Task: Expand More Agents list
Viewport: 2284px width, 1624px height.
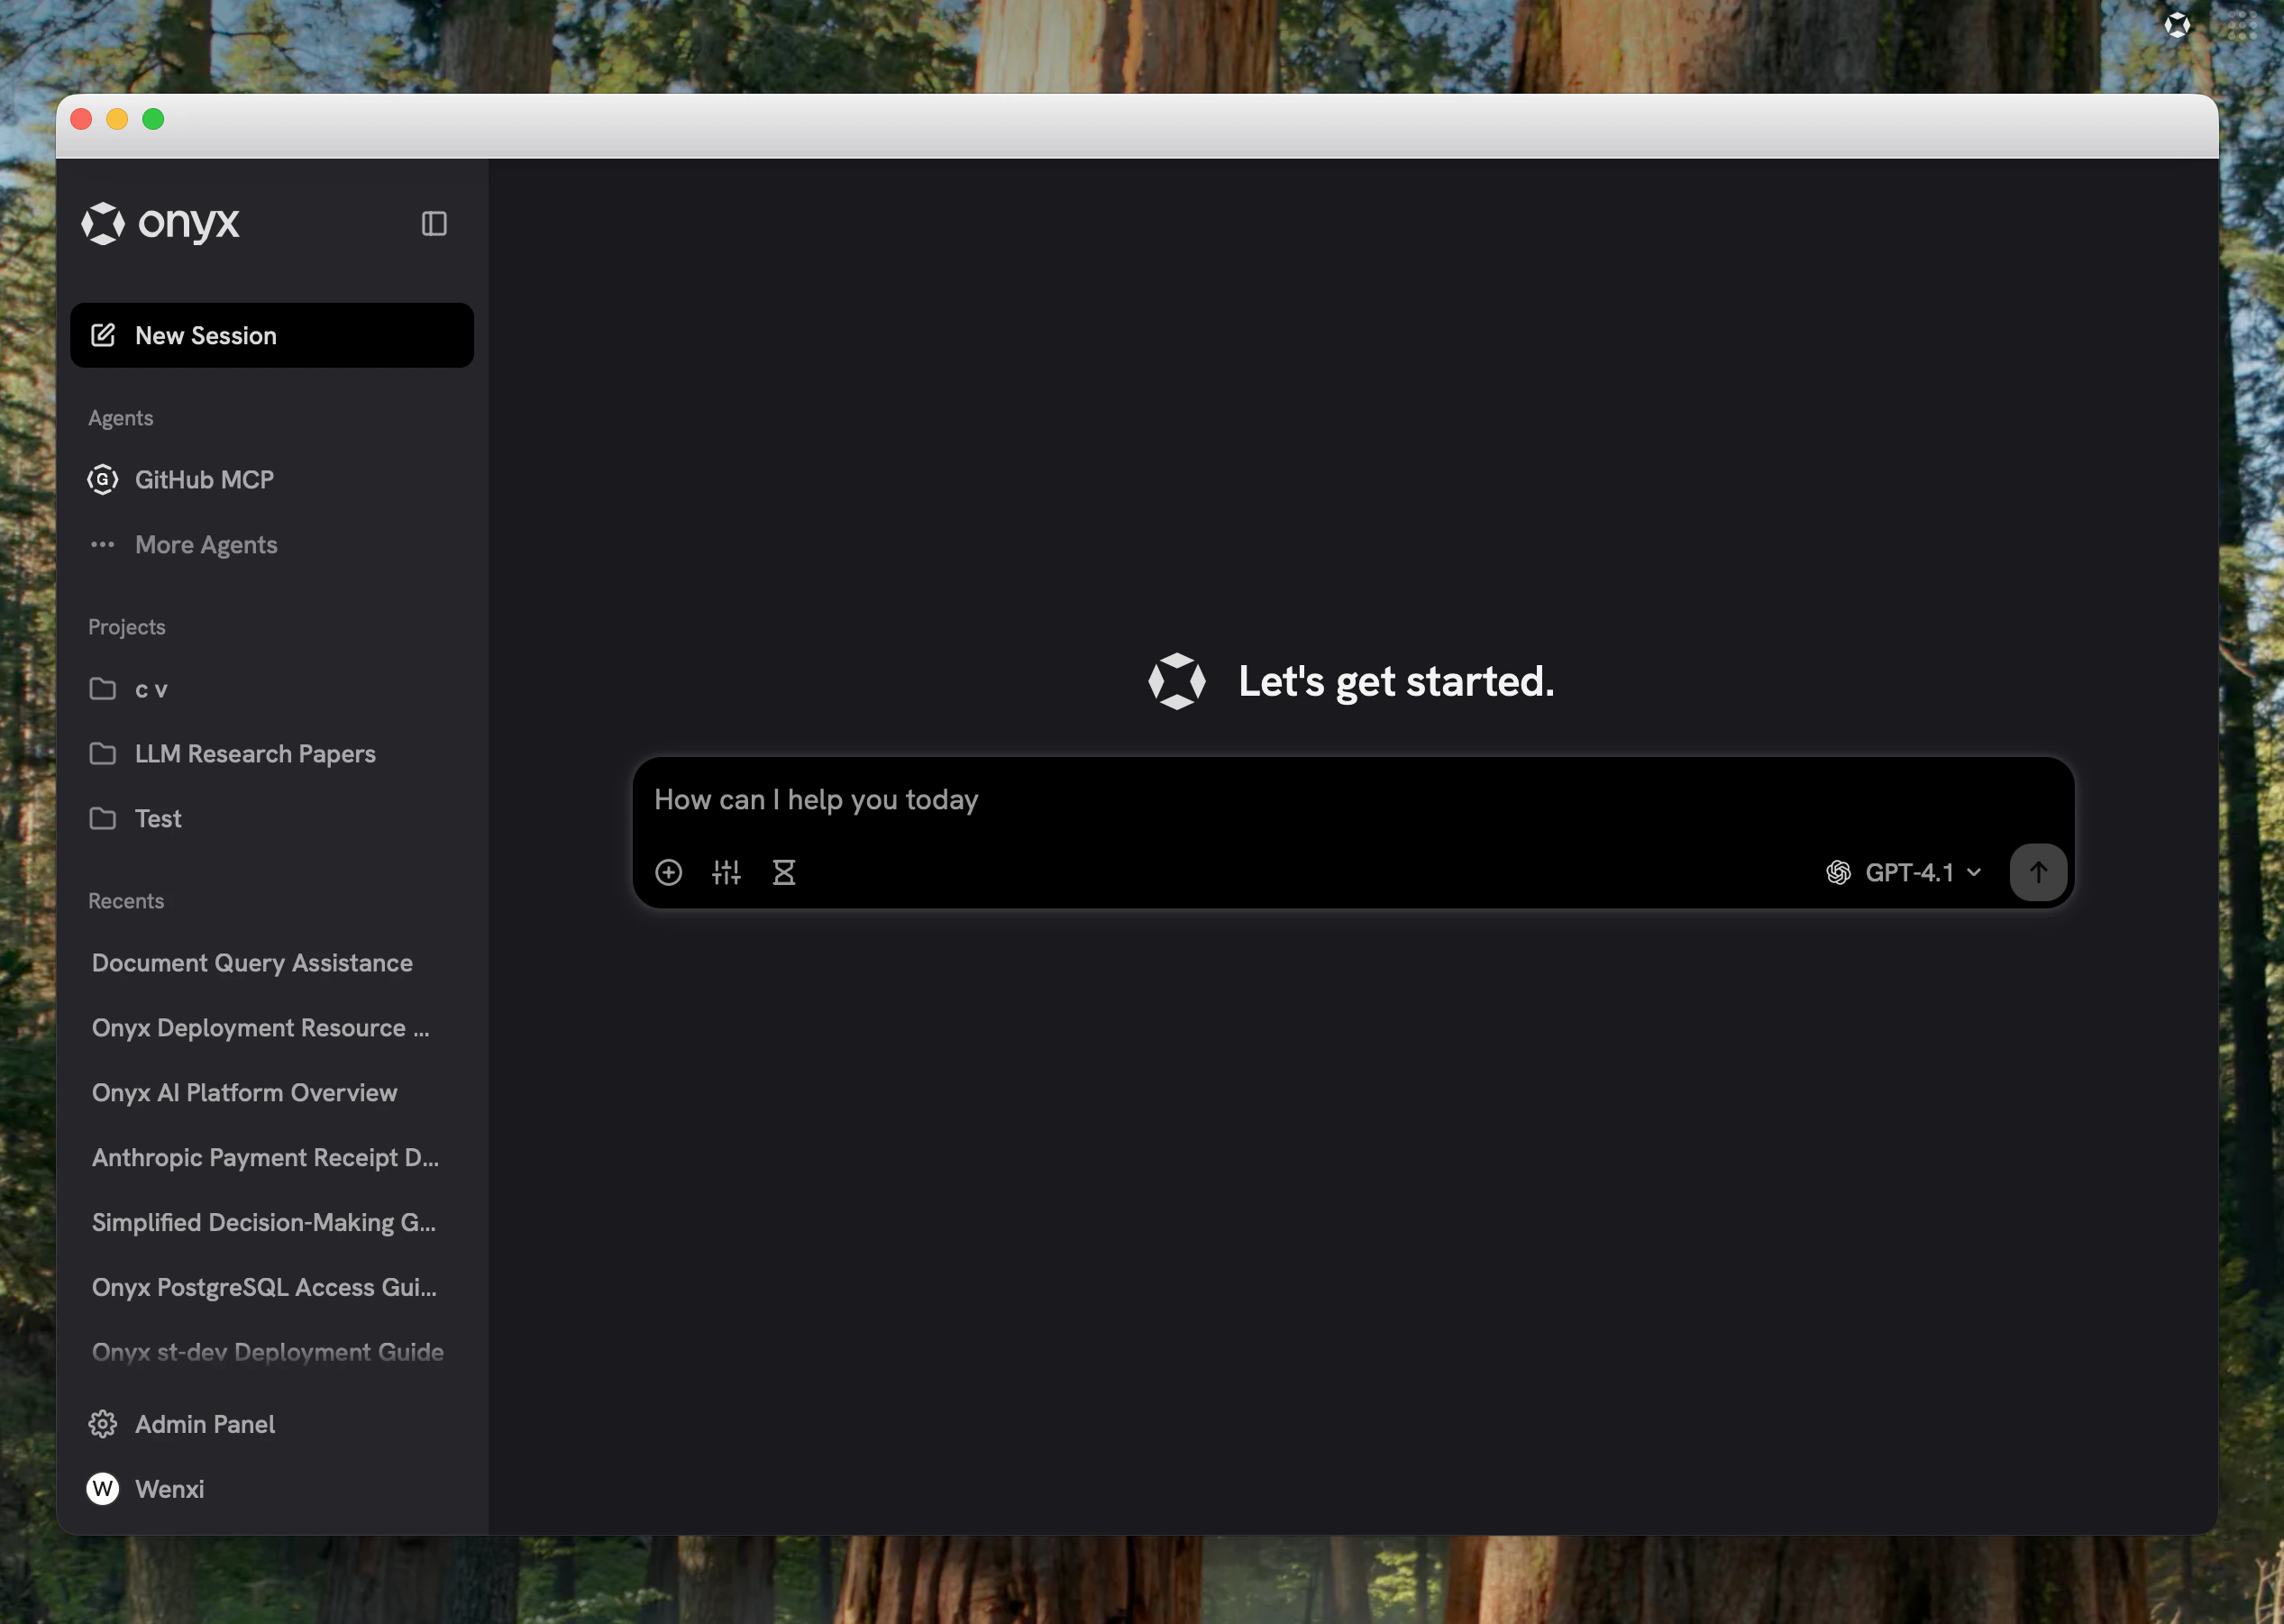Action: point(206,544)
